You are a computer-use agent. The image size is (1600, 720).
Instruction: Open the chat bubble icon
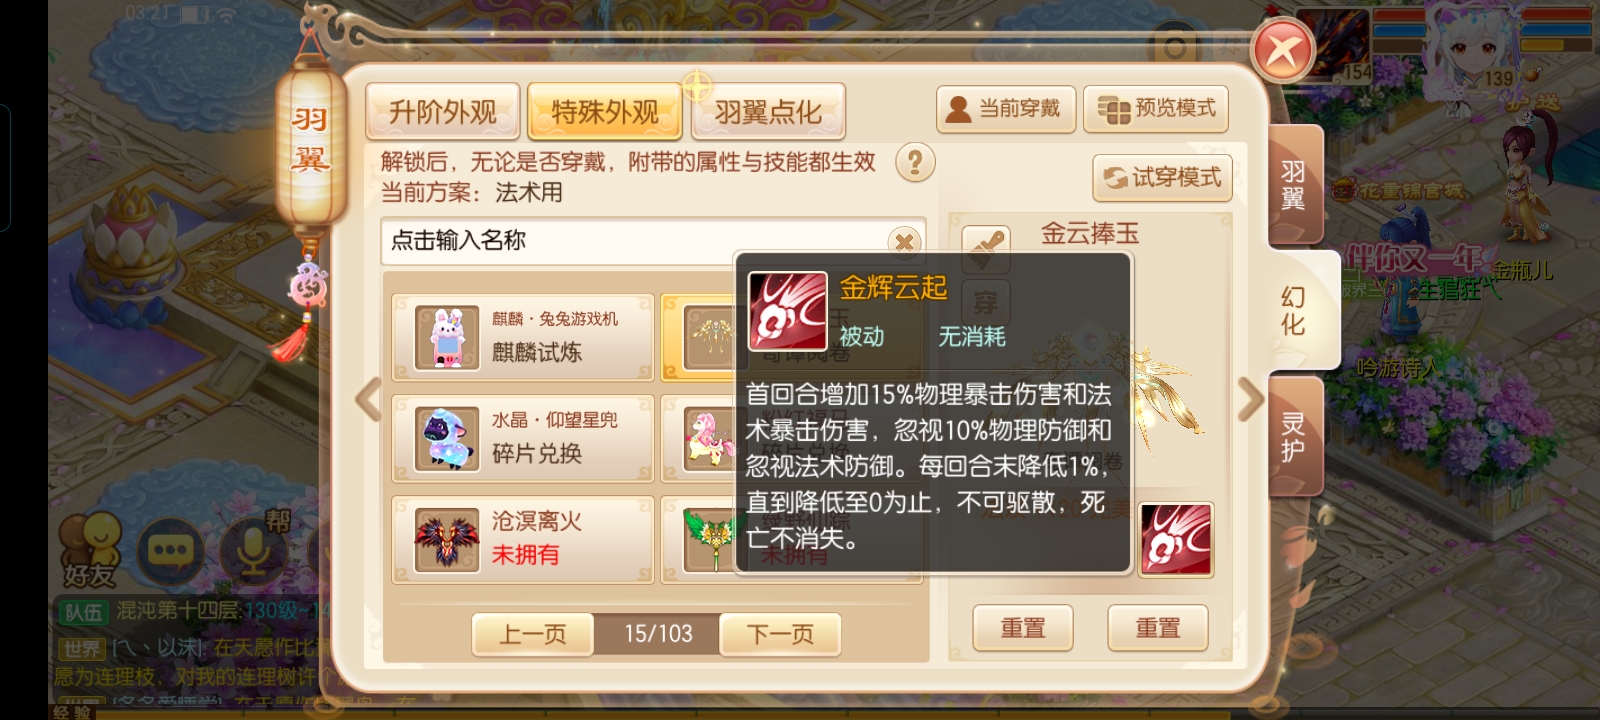pos(169,549)
